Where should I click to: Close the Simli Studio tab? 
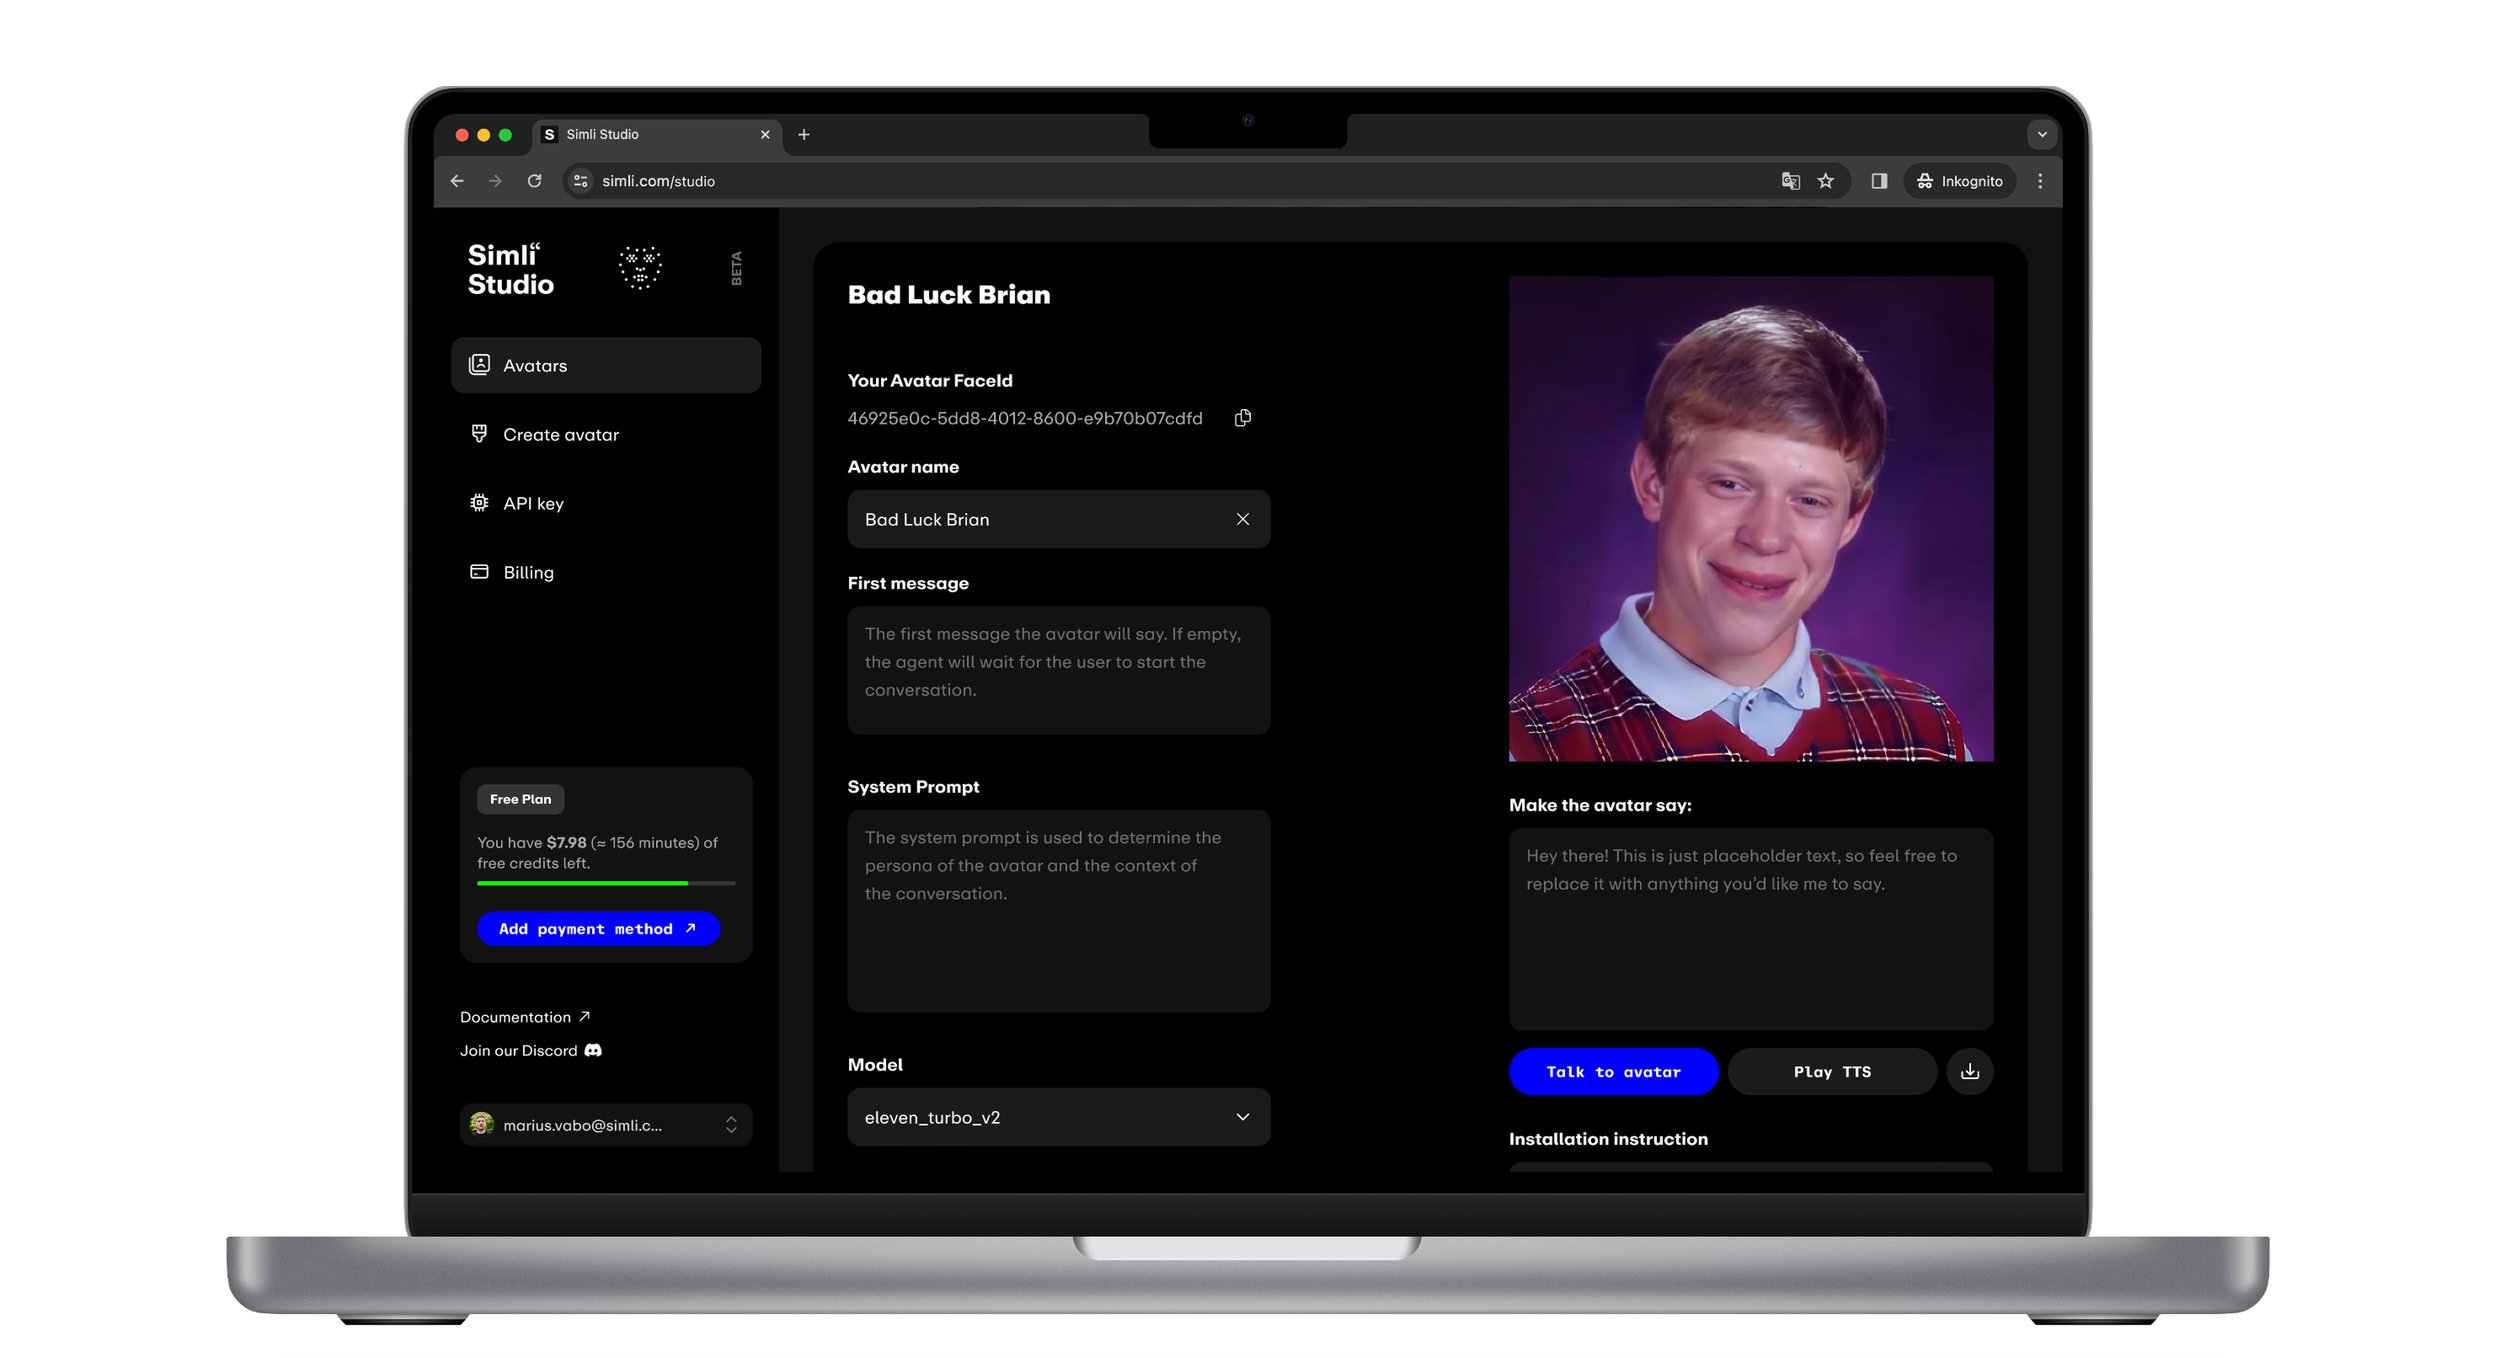765,134
